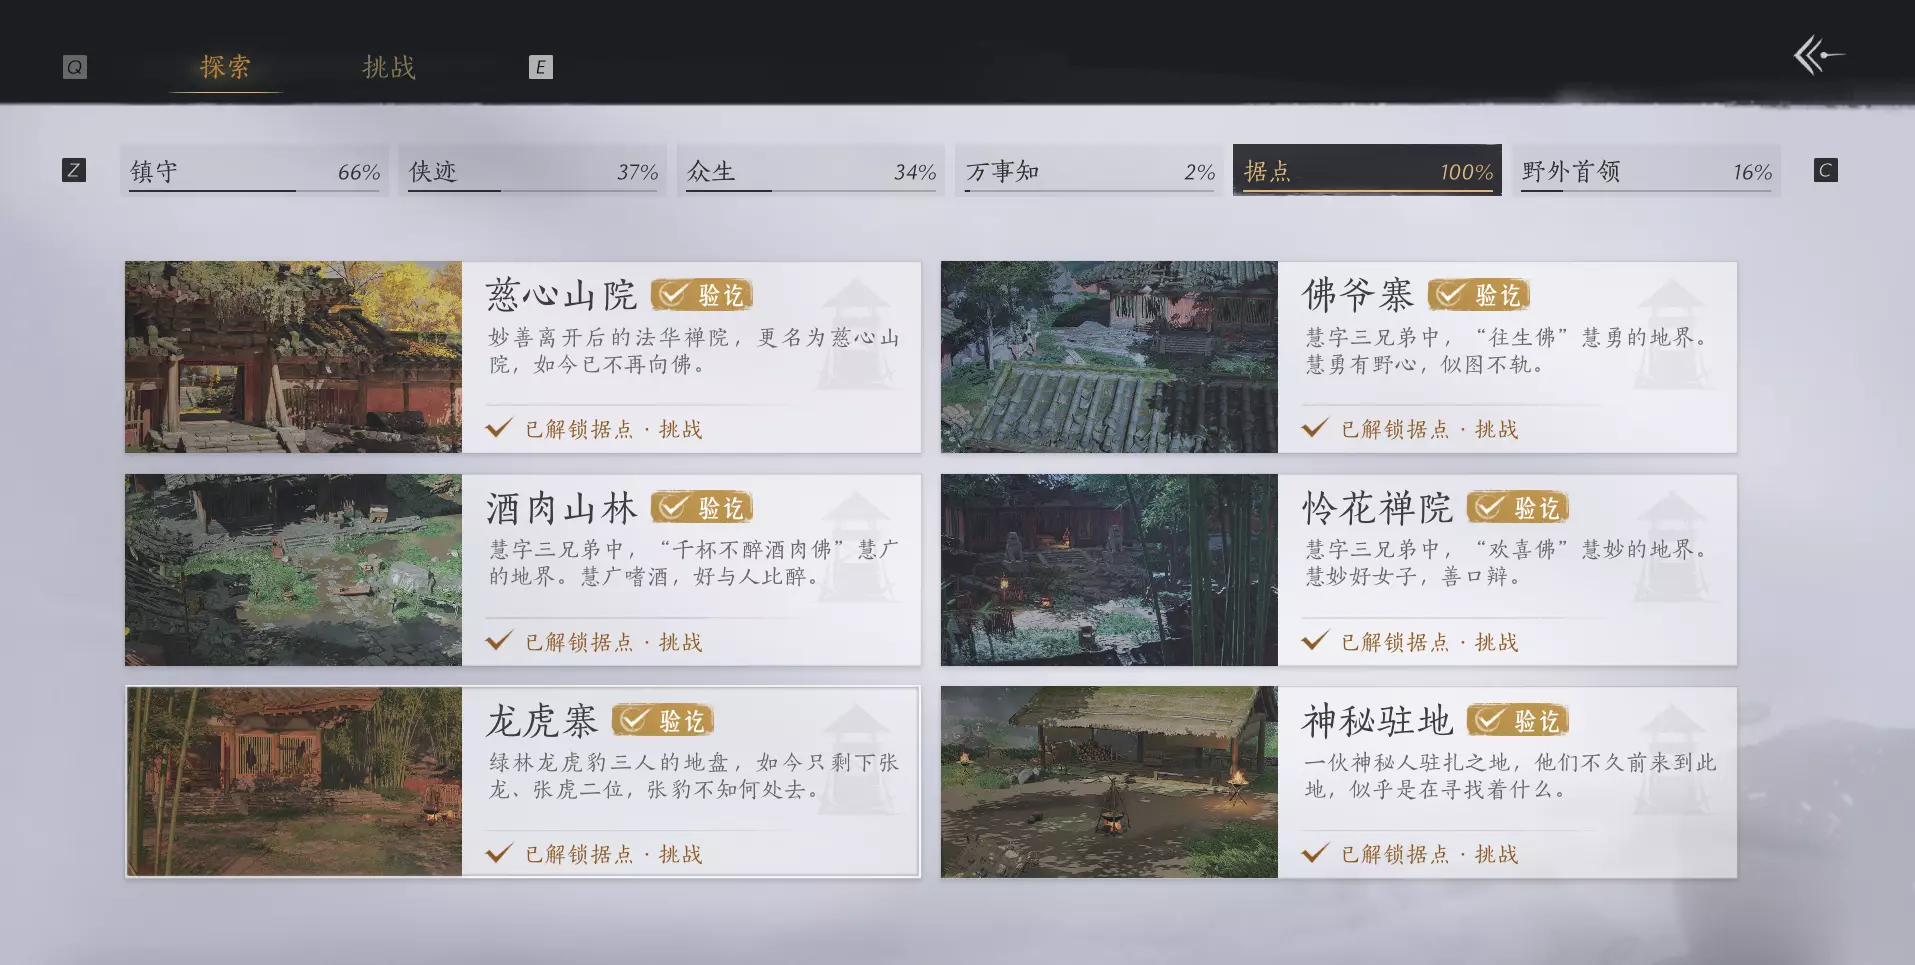Open the 酒肉山林 thumbnail image
Image resolution: width=1915 pixels, height=965 pixels.
(293, 570)
